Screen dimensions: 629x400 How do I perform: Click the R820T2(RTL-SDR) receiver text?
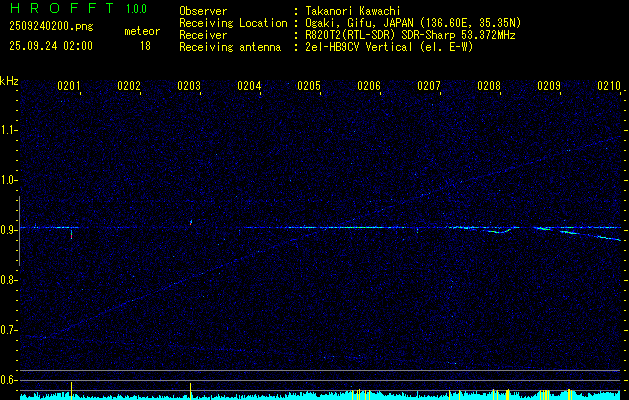(410, 35)
